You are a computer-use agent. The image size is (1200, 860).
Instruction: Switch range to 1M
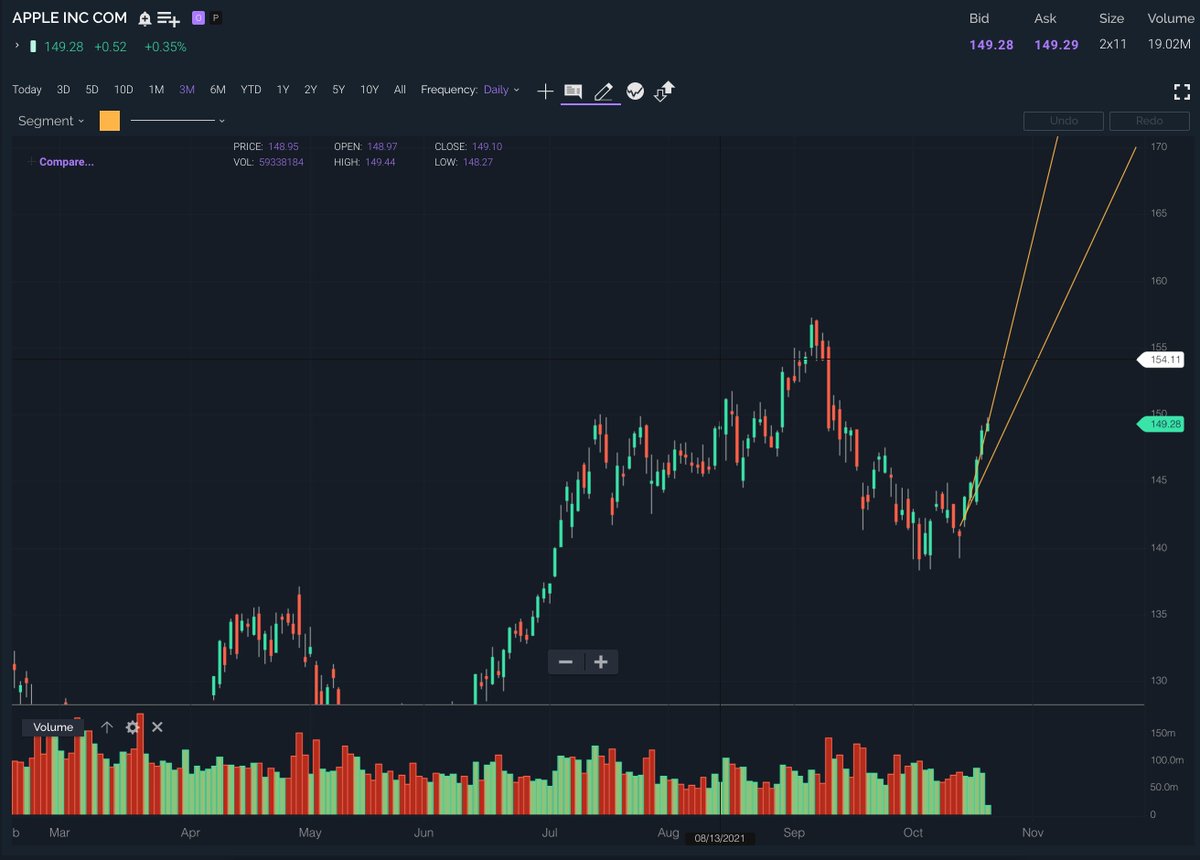[x=156, y=90]
